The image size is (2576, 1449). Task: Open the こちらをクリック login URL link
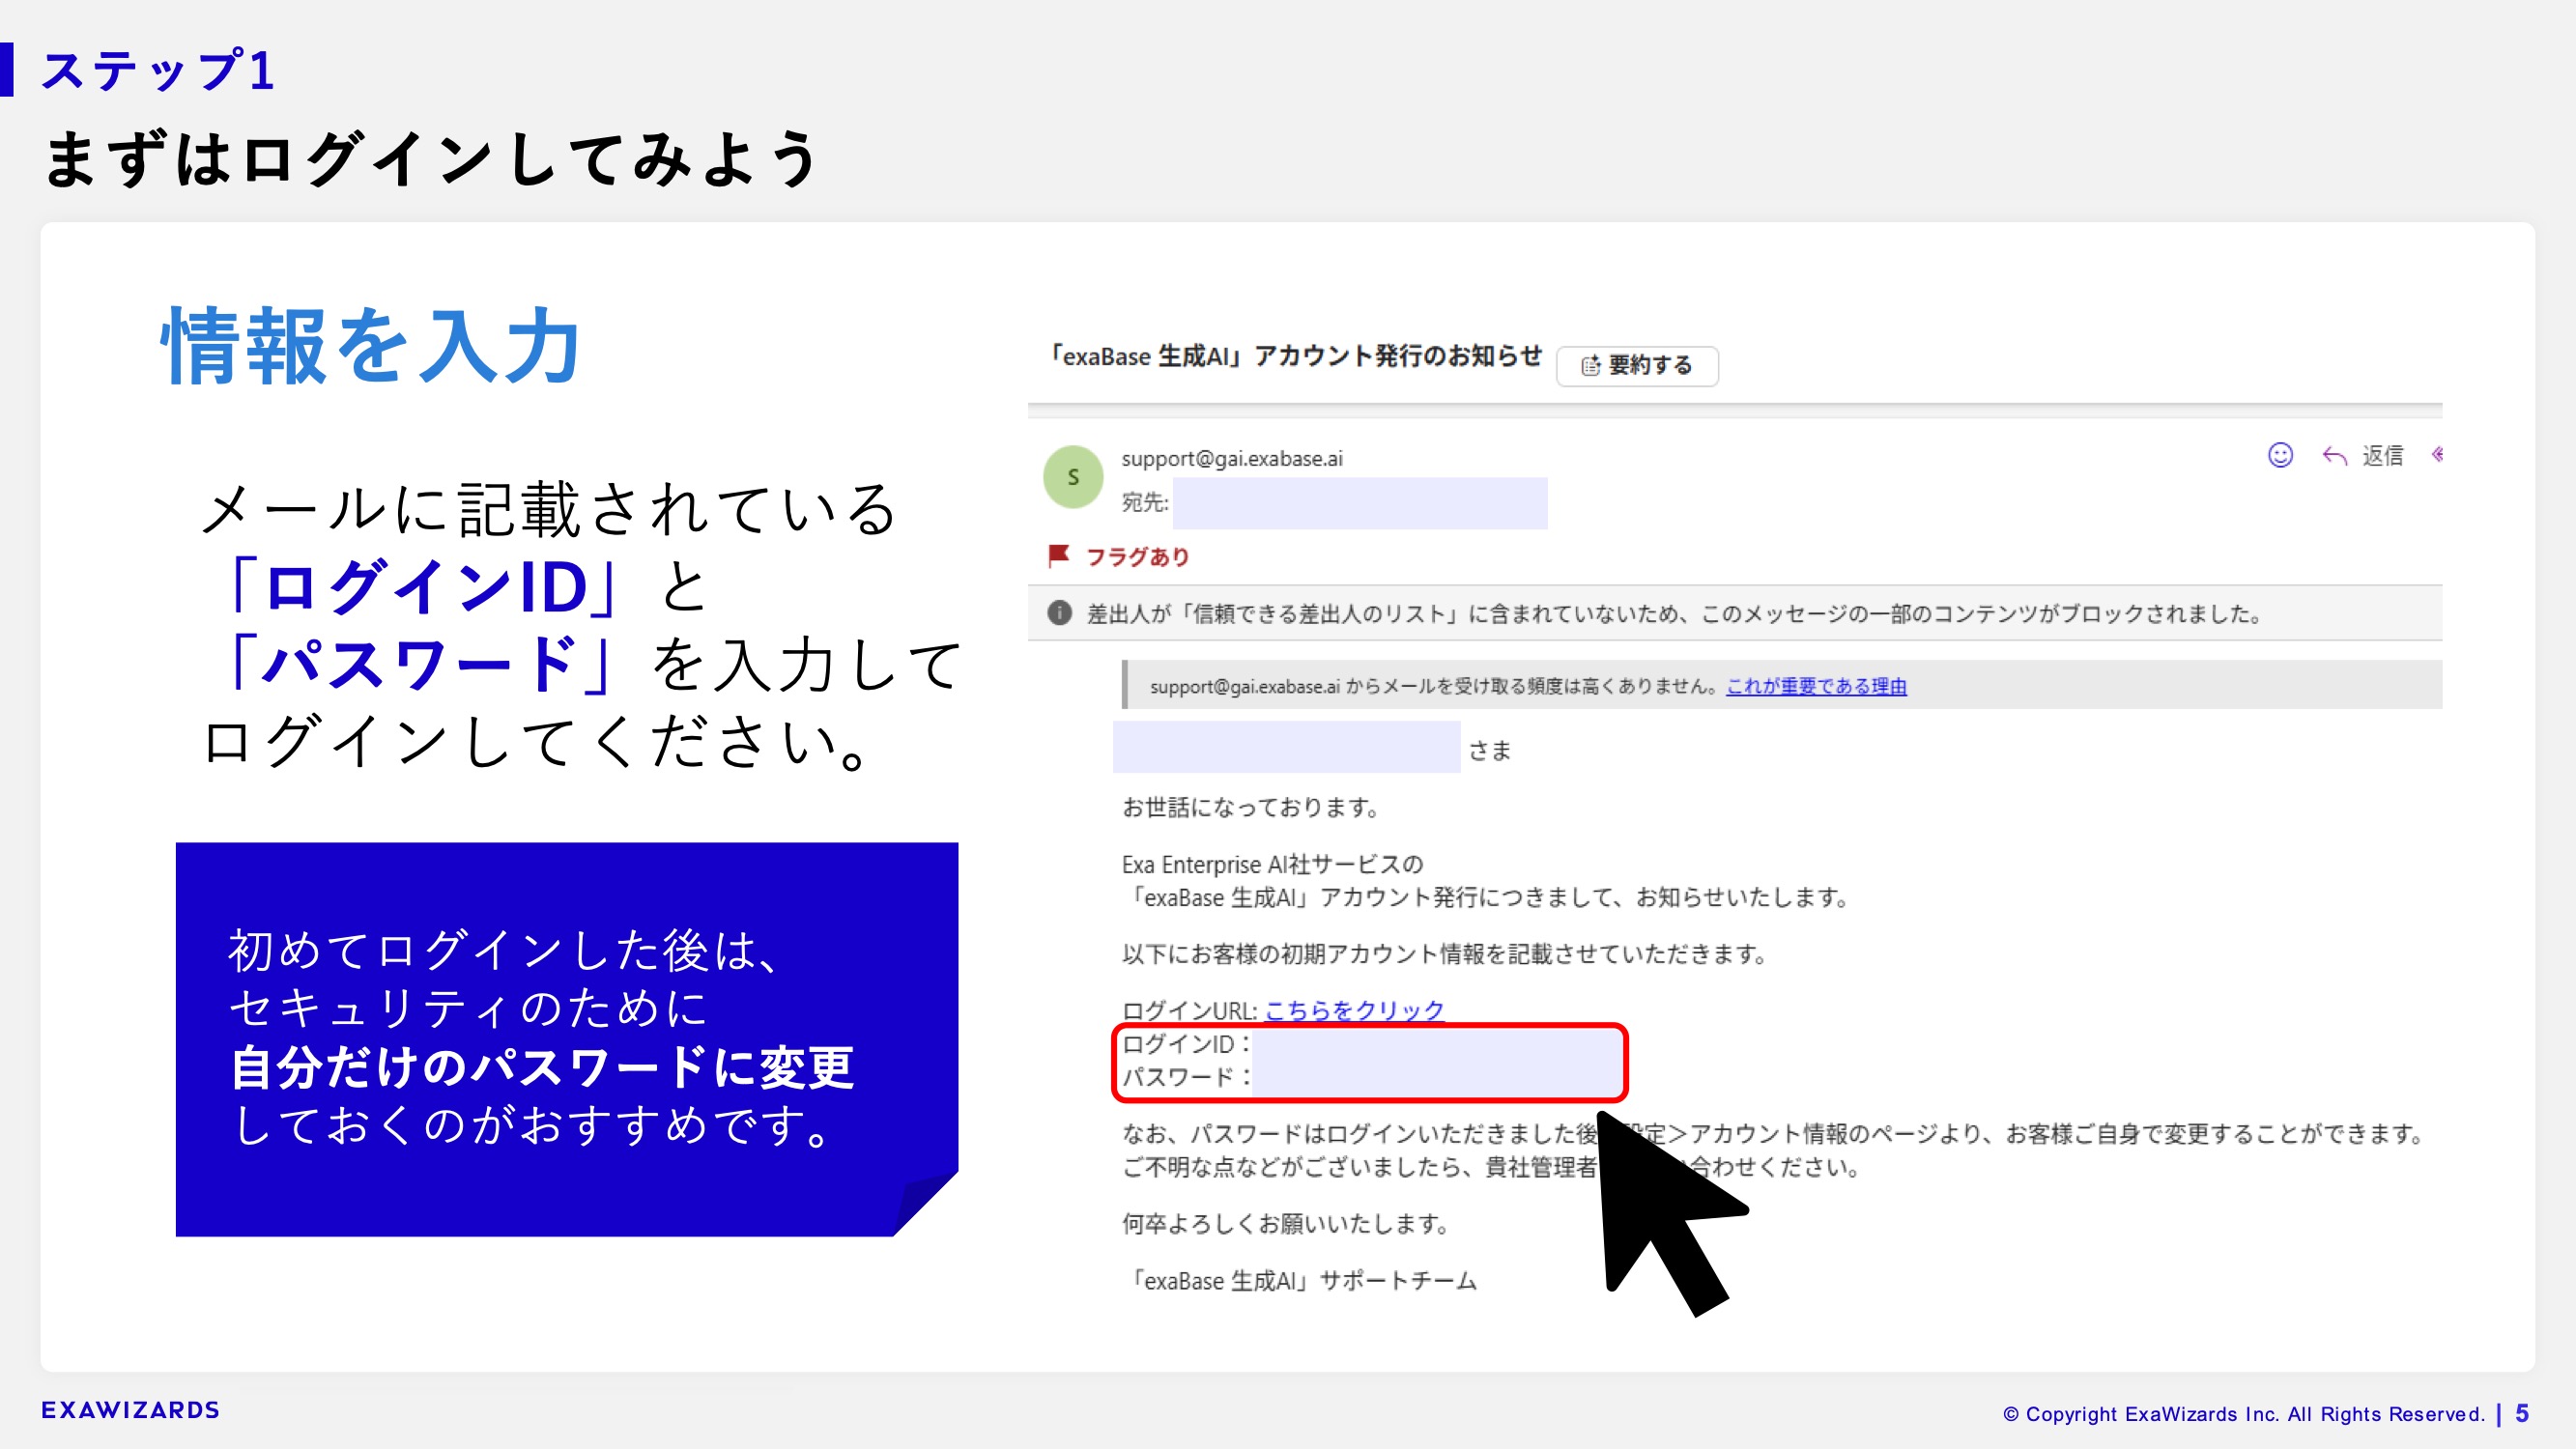[x=1354, y=1010]
